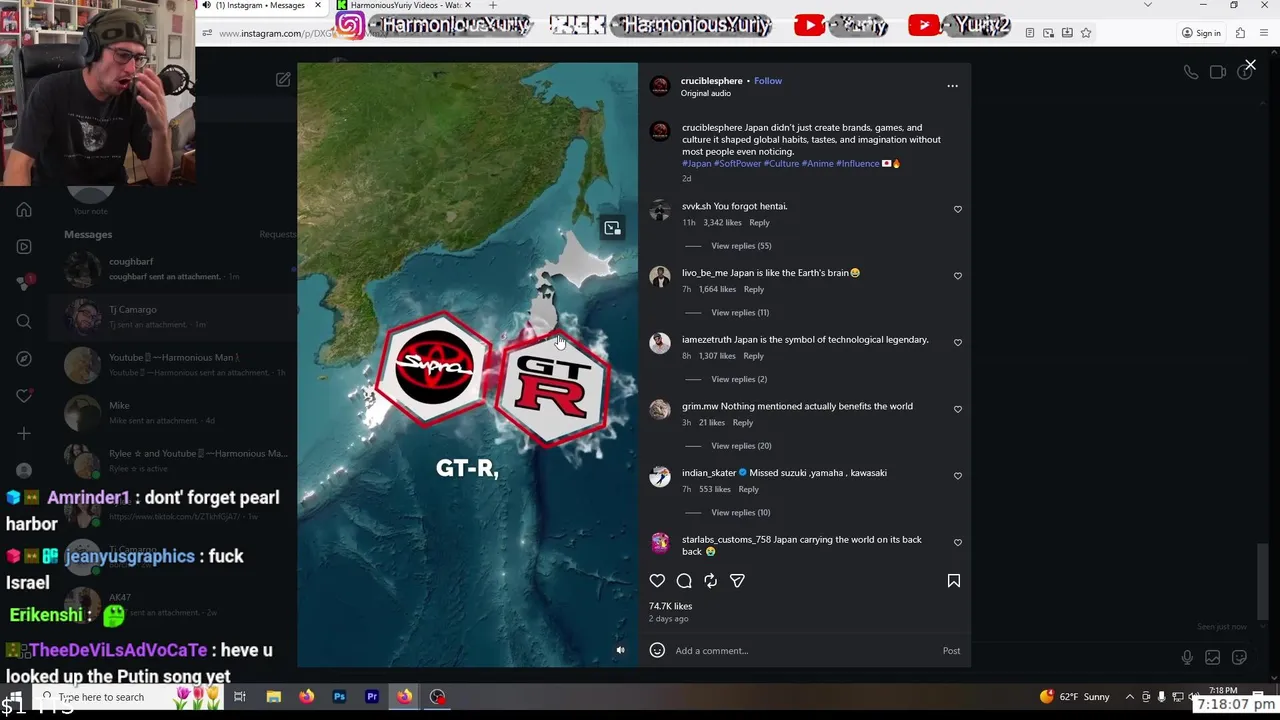This screenshot has height=720, width=1280.
Task: Click the Create plus icon in sidebar
Action: [x=24, y=433]
